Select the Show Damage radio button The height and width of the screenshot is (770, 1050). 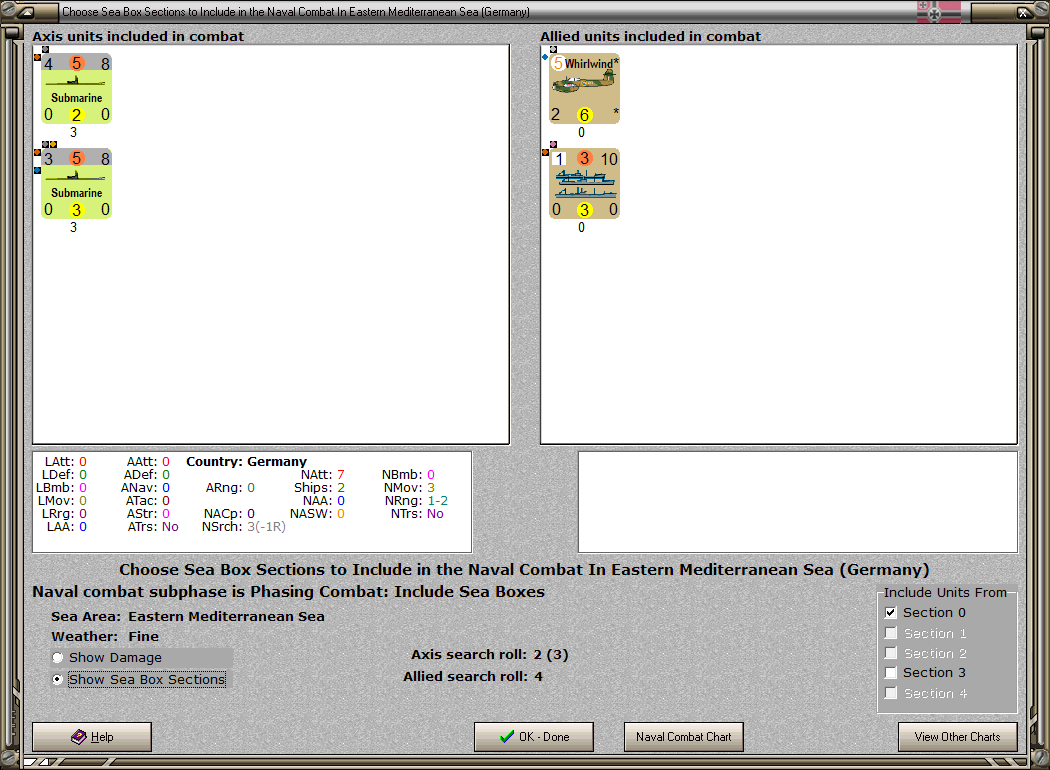(x=58, y=658)
